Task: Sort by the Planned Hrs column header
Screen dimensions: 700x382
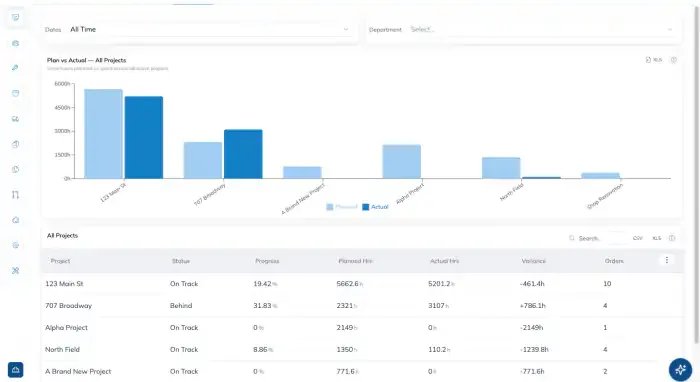Action: tap(355, 261)
